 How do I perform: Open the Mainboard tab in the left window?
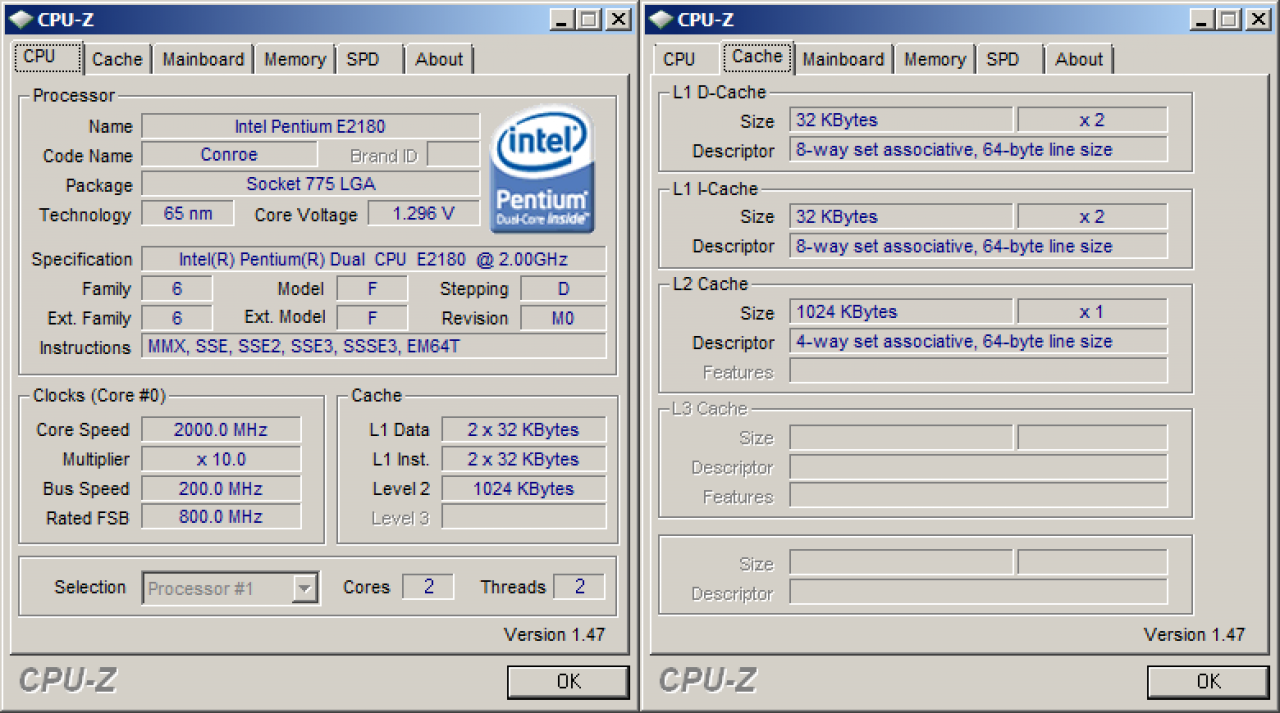[203, 59]
